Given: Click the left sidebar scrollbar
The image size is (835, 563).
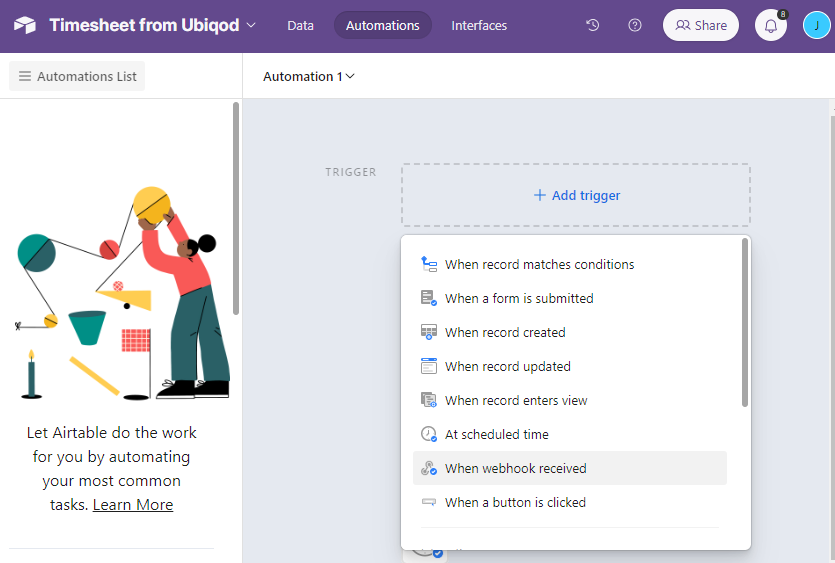Looking at the screenshot, I should tap(236, 208).
